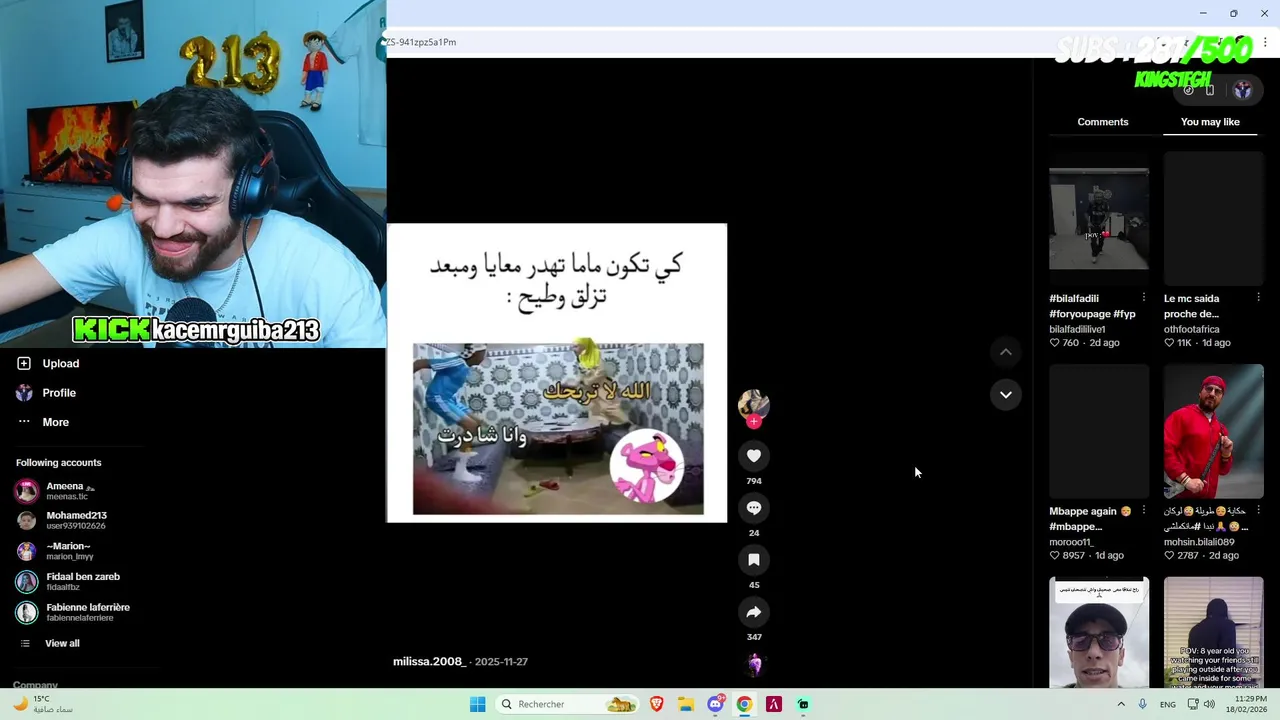Open the othfootafrica author link

[x=1191, y=329]
